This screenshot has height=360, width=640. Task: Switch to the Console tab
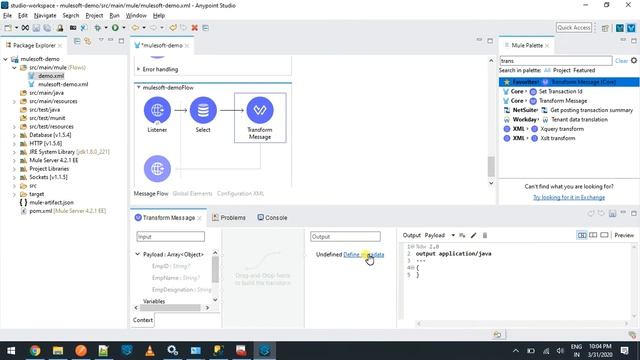pos(272,218)
